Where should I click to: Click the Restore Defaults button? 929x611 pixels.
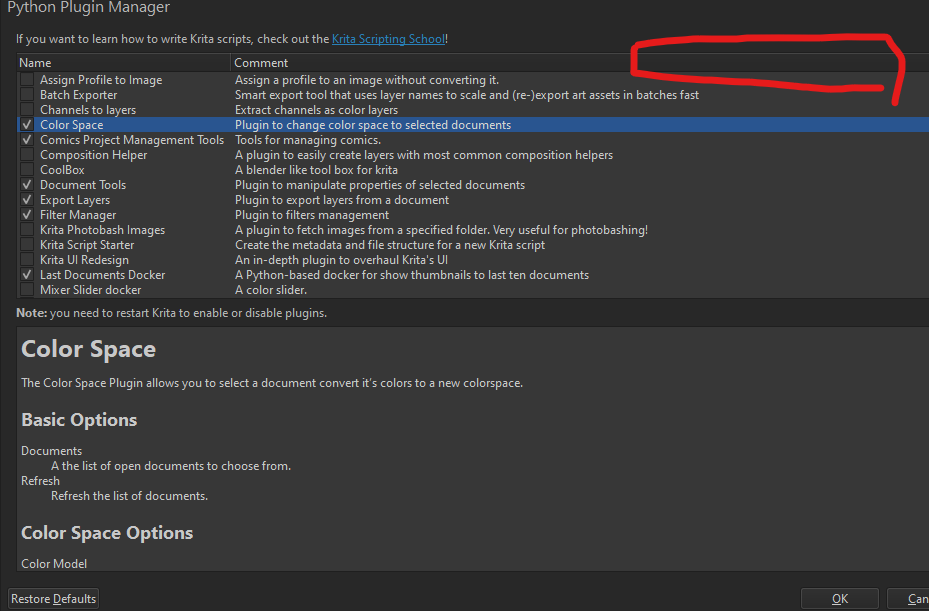coord(54,599)
